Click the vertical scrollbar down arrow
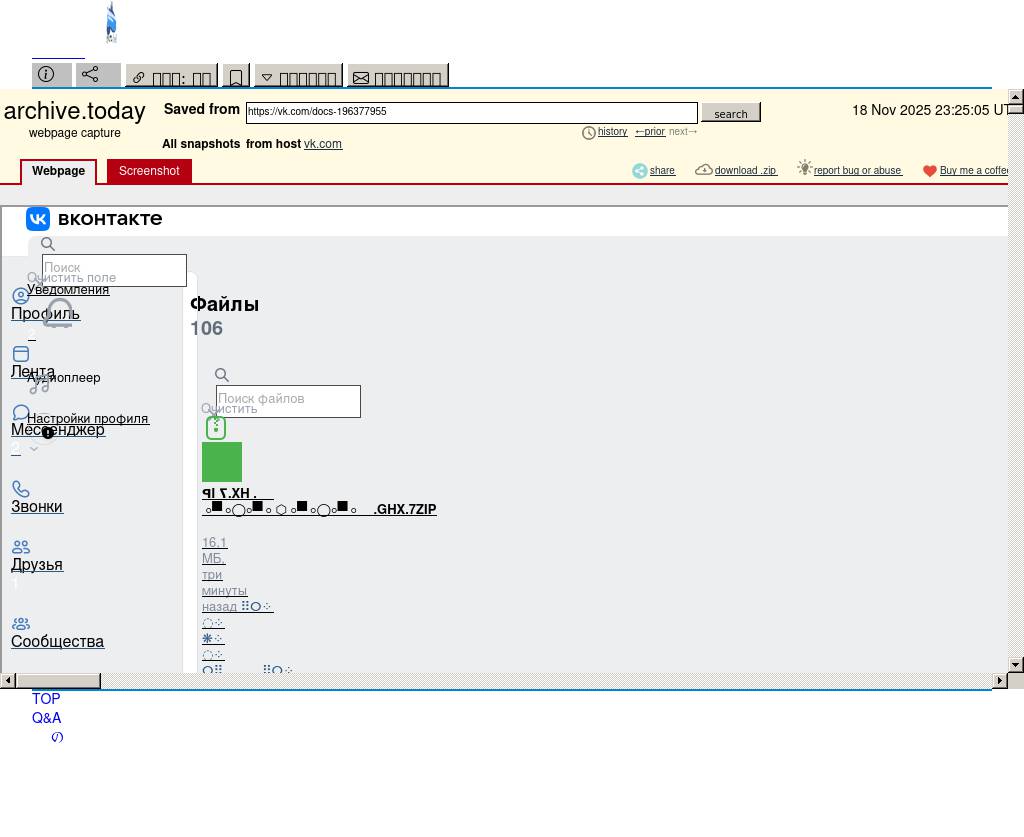The image size is (1024, 837). tap(1015, 664)
